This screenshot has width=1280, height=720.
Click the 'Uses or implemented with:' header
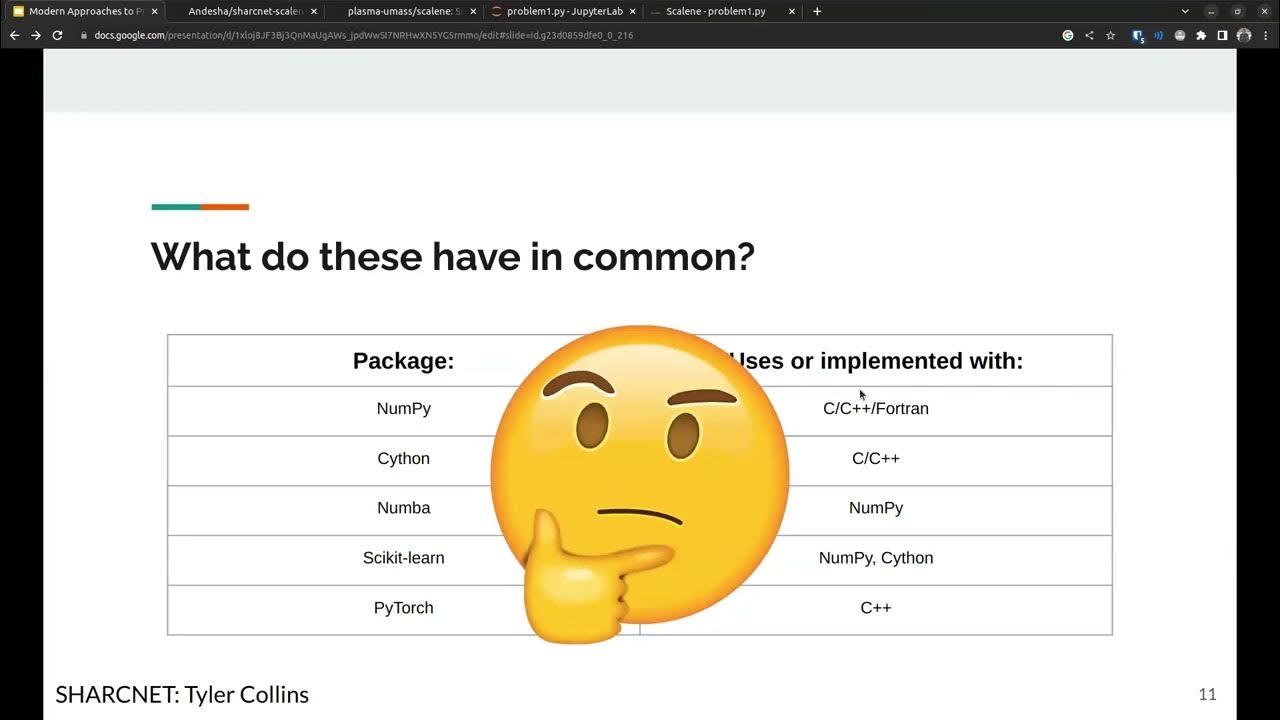pos(876,361)
